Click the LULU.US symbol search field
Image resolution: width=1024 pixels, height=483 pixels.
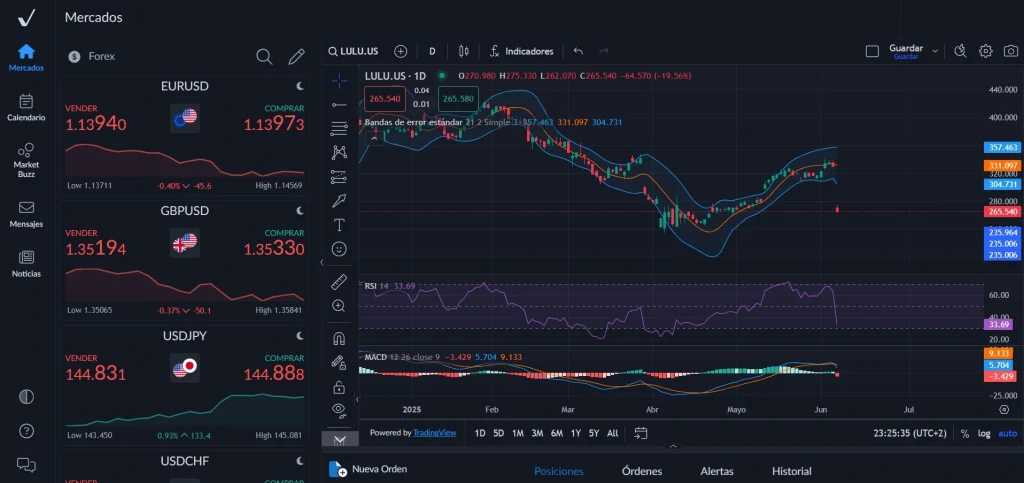pyautogui.click(x=353, y=51)
